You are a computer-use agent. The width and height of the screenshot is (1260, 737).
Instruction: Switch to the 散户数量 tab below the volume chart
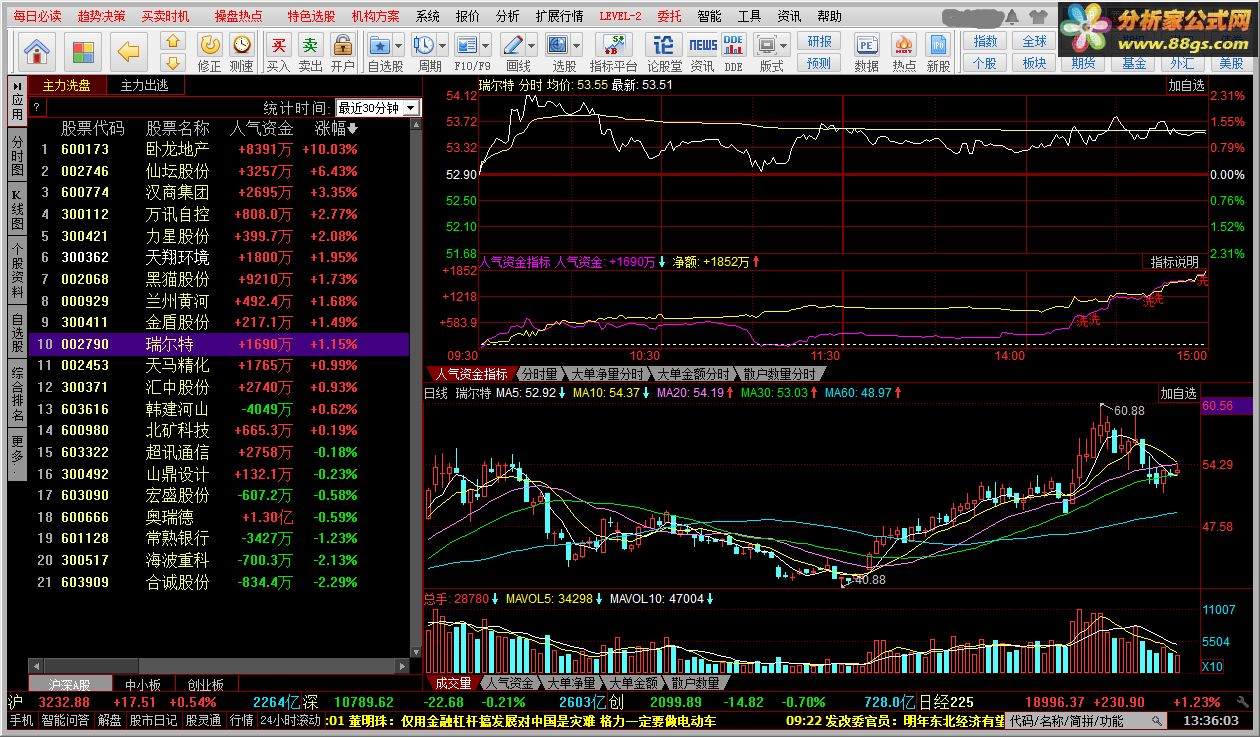(x=695, y=683)
